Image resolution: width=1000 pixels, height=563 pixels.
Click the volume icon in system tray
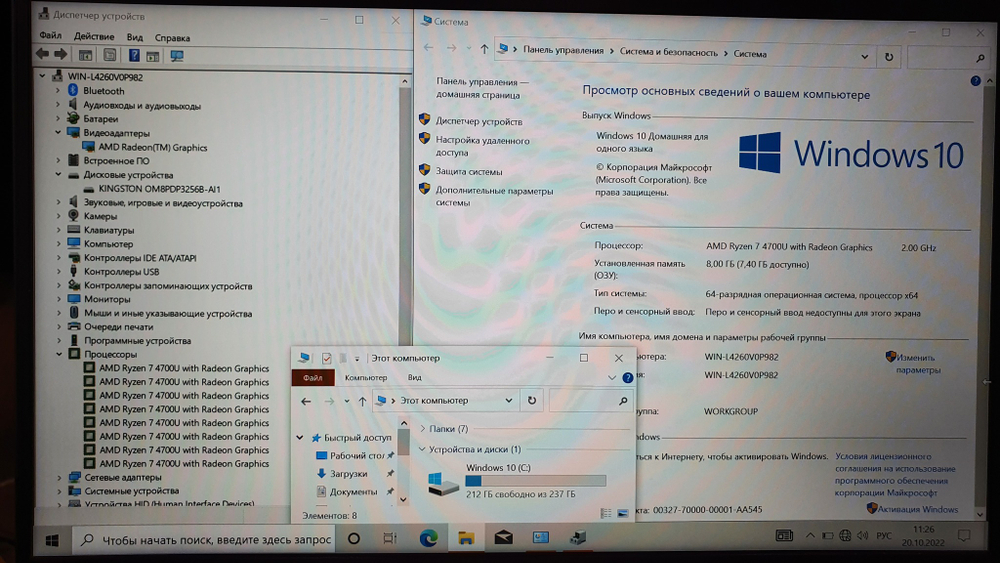862,535
